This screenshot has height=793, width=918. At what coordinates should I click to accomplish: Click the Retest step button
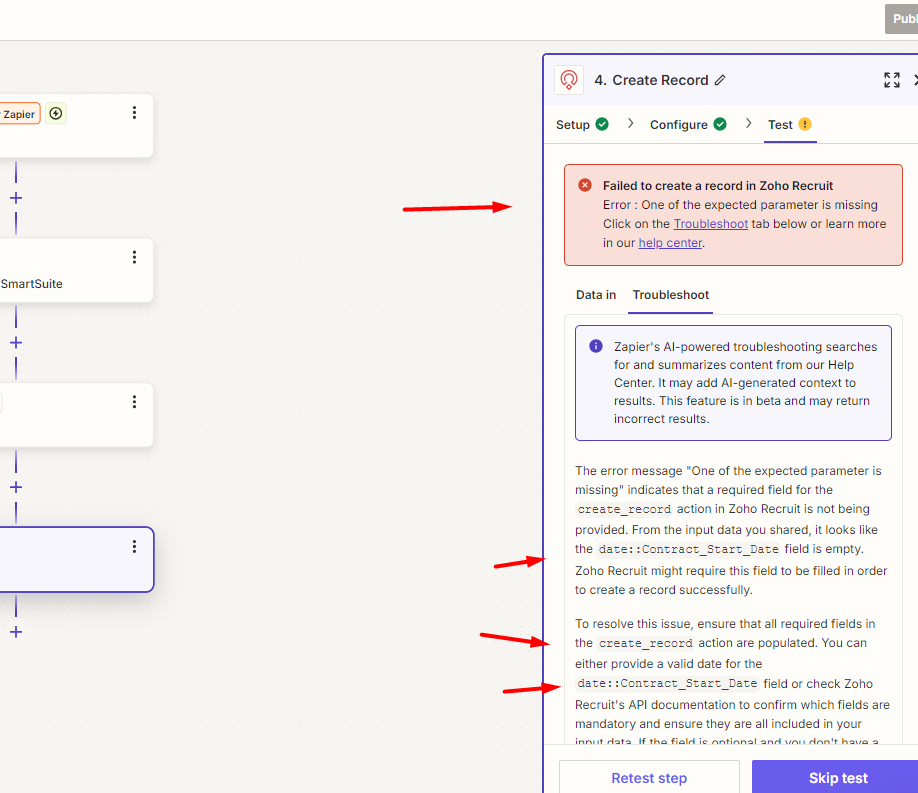pos(649,778)
